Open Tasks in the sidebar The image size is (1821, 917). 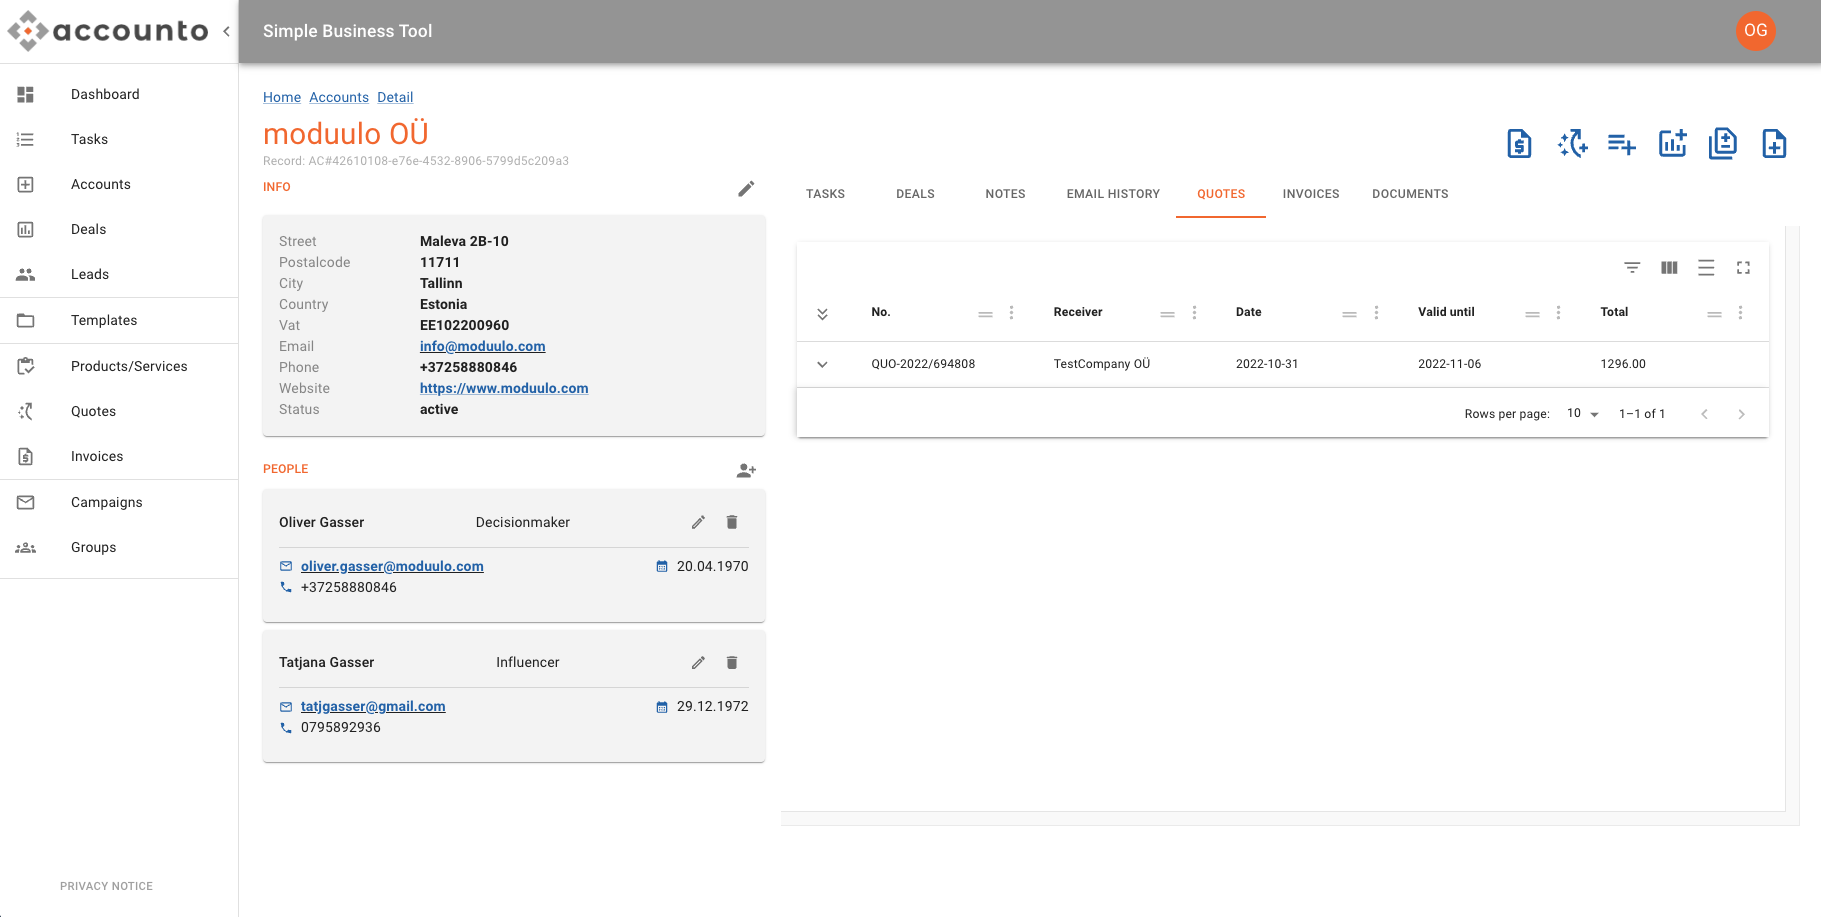click(x=119, y=139)
